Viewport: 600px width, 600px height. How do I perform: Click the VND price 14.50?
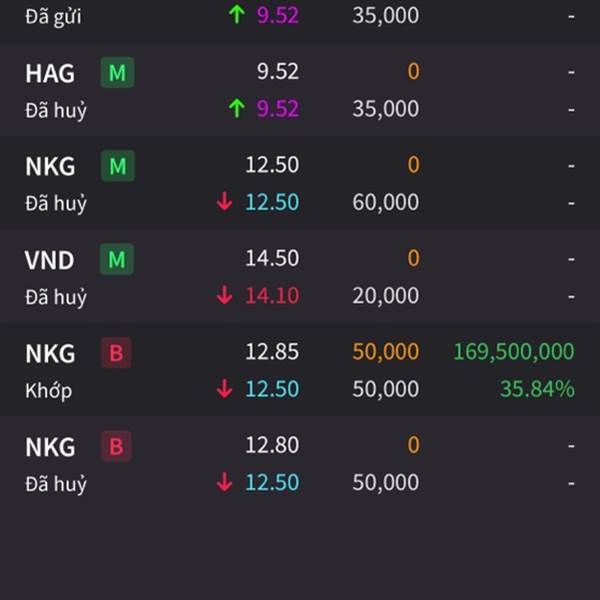click(272, 258)
